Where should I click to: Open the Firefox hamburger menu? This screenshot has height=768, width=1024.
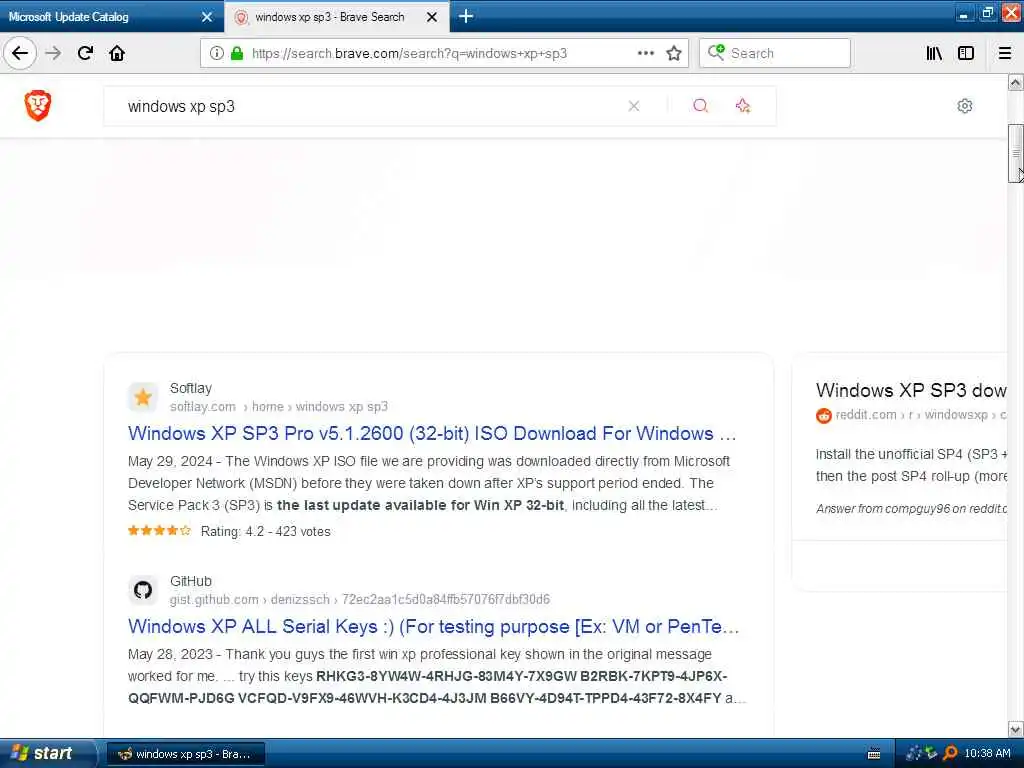pyautogui.click(x=1005, y=53)
